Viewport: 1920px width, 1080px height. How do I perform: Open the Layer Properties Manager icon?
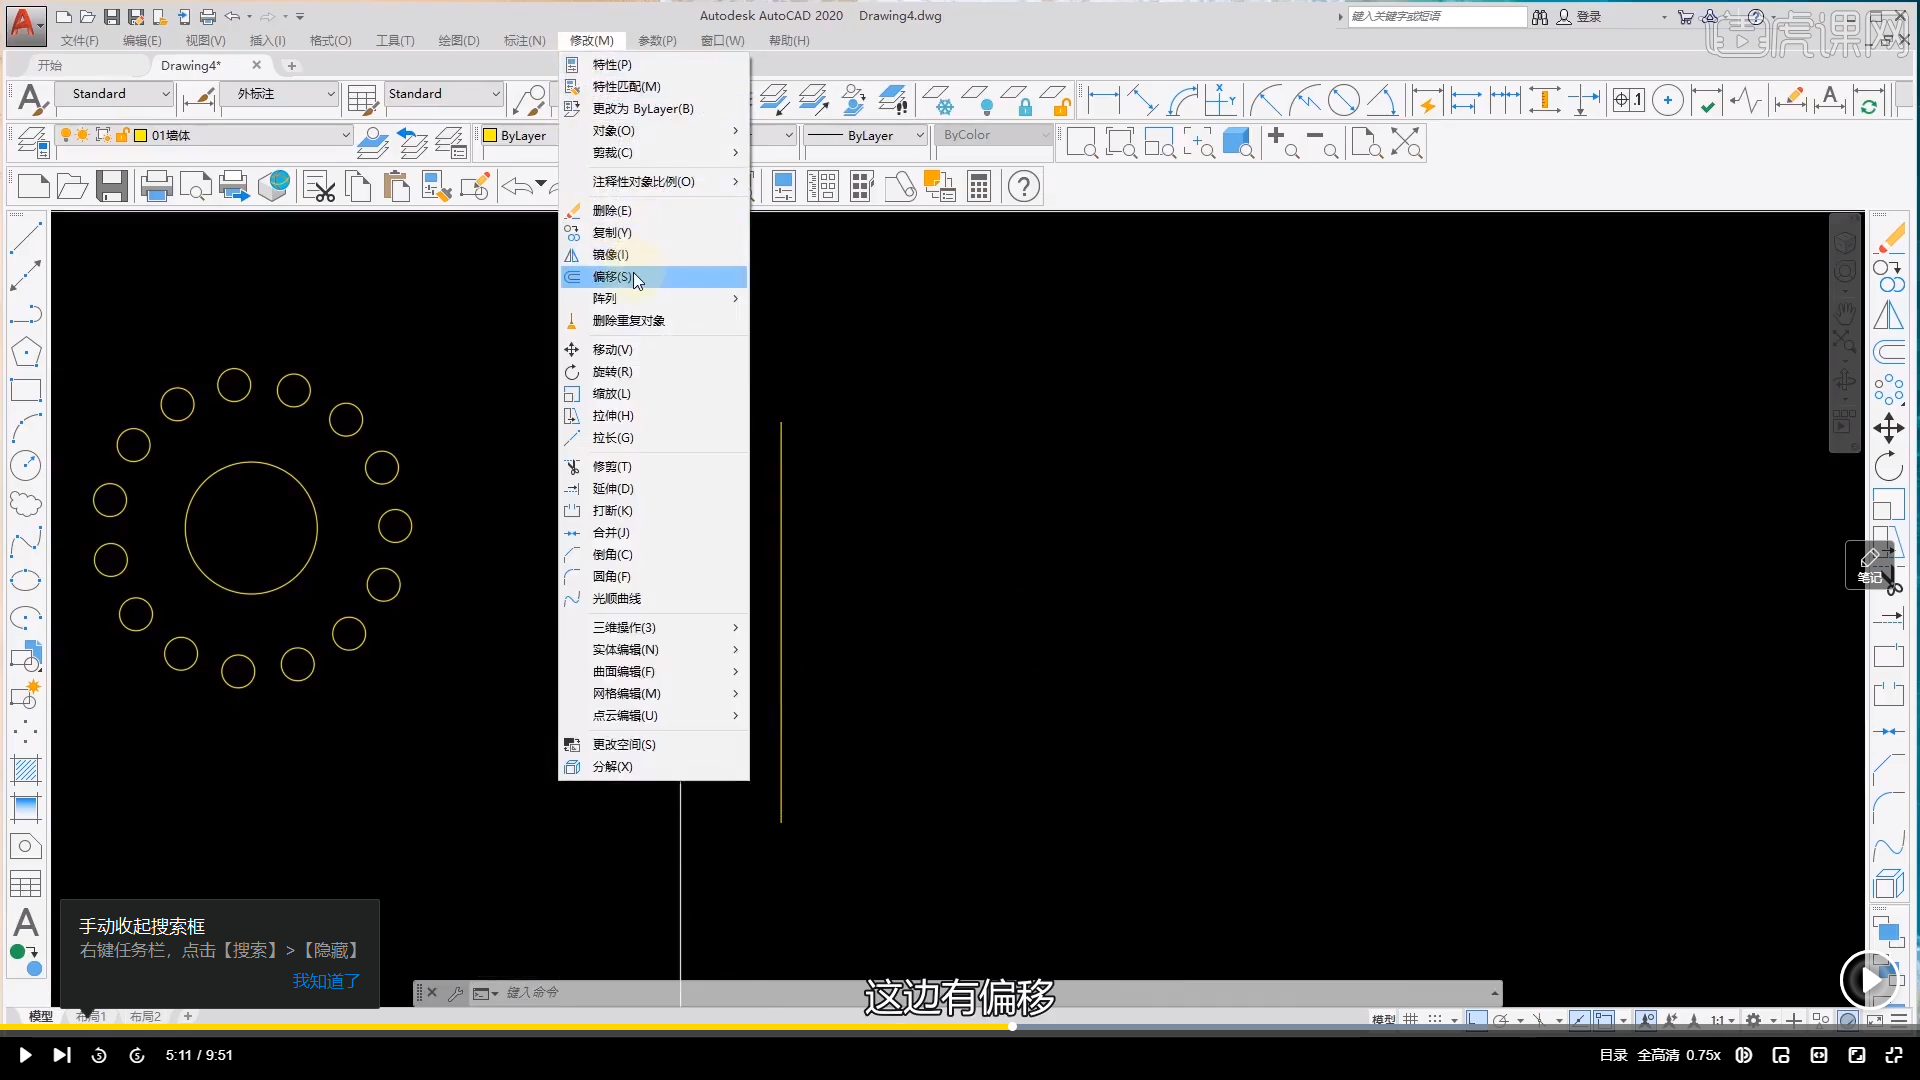(x=33, y=143)
